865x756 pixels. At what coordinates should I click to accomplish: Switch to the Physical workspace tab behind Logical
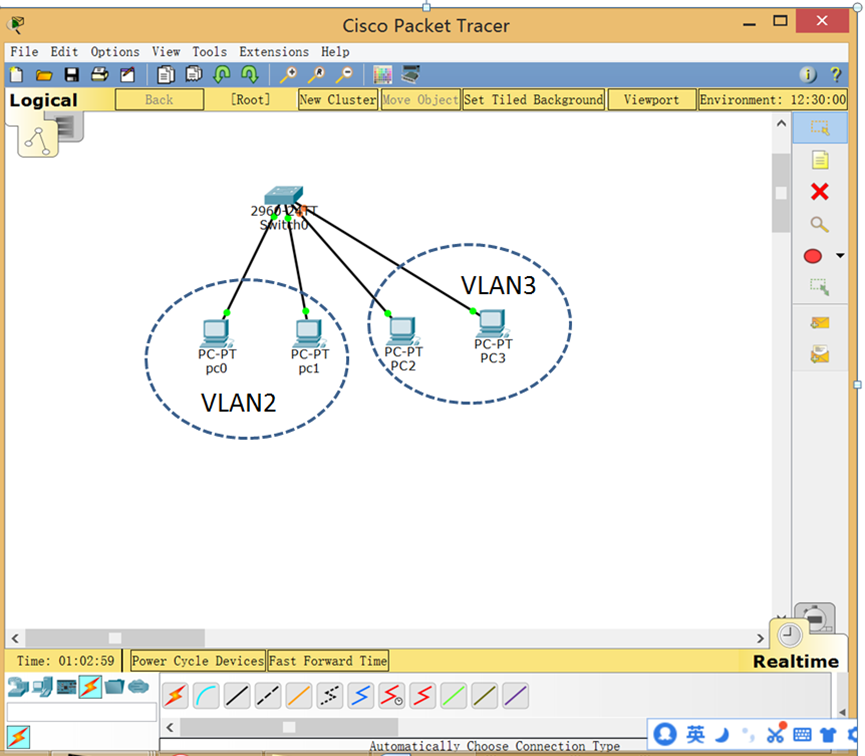(x=70, y=127)
